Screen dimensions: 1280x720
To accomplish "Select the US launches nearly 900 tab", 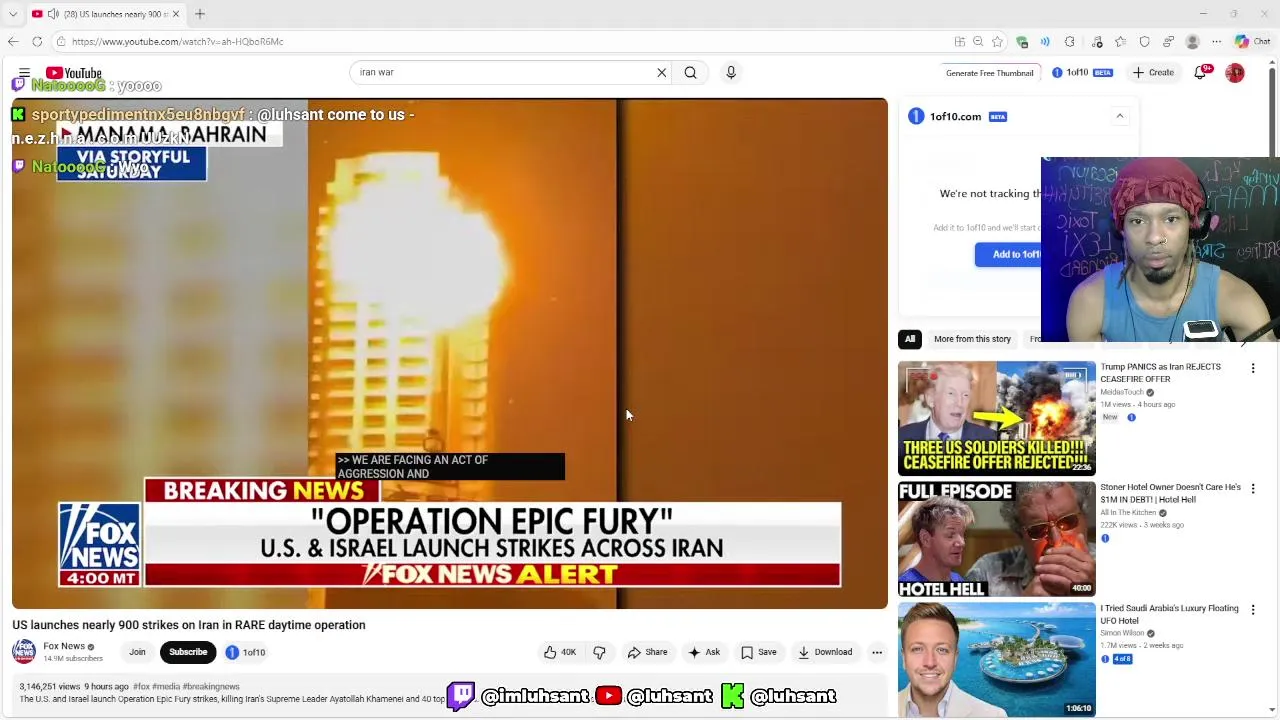I will coord(105,14).
